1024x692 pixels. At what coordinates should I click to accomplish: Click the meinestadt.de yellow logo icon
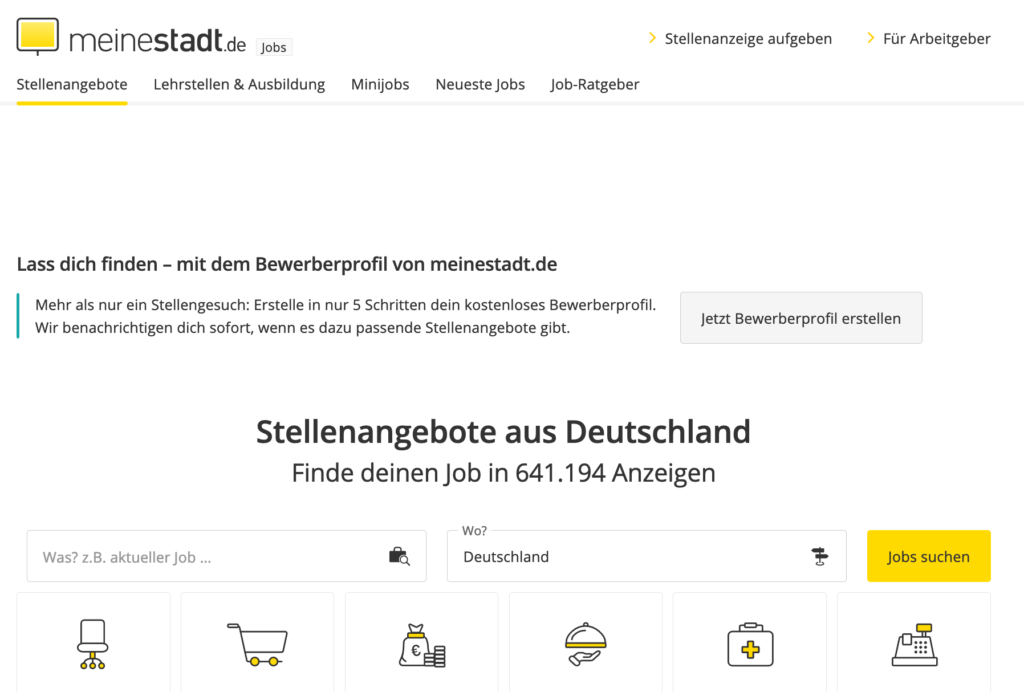pos(38,37)
